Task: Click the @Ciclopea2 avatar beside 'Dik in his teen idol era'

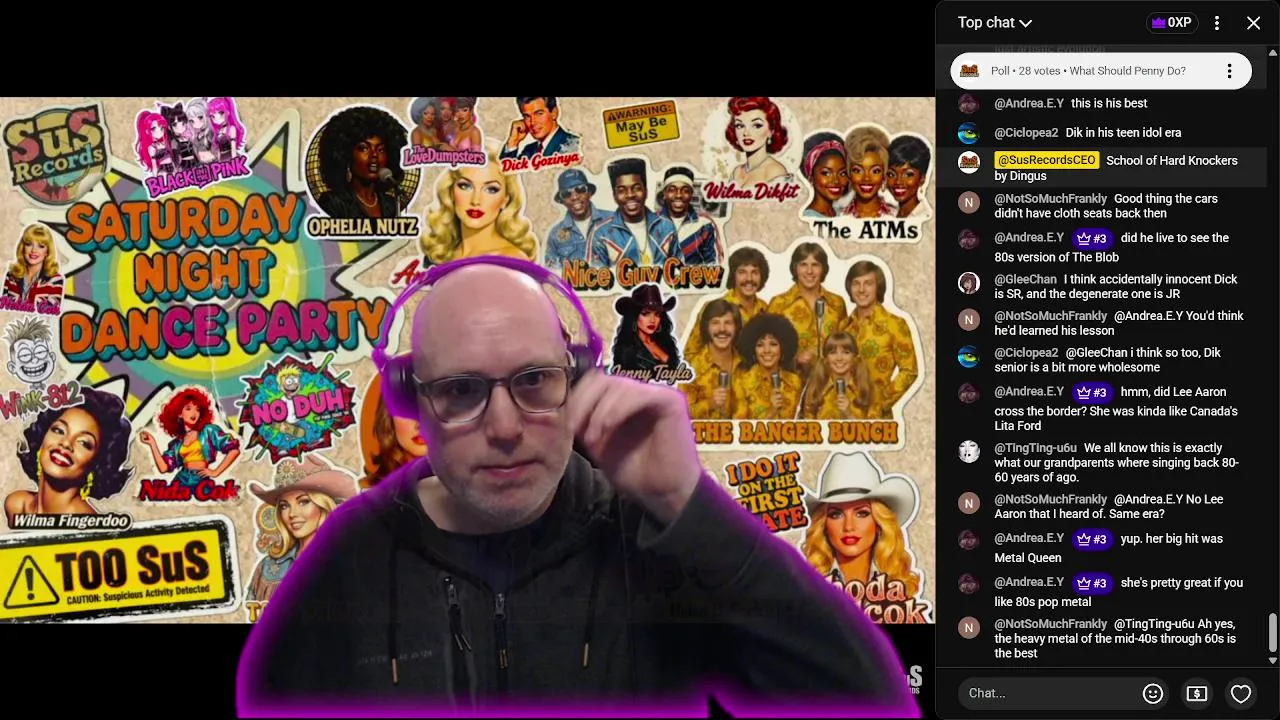Action: coord(968,133)
